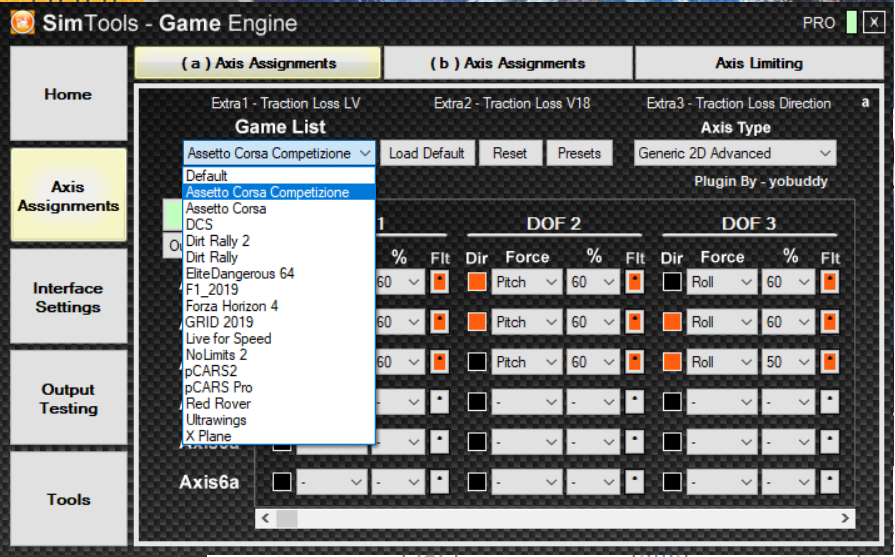Open the DOF 2 Flt filter in first axis row
Viewport: 895px width, 557px height.
coord(635,282)
